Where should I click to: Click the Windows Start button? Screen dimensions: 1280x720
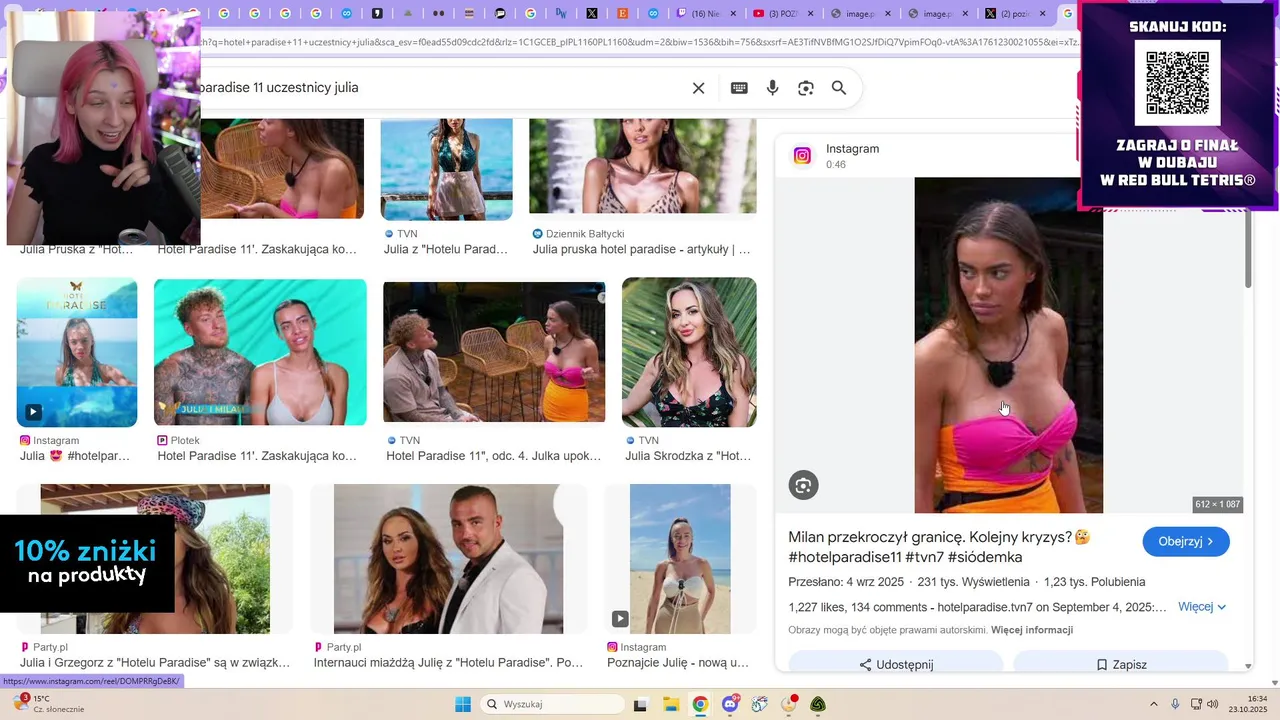pyautogui.click(x=463, y=704)
